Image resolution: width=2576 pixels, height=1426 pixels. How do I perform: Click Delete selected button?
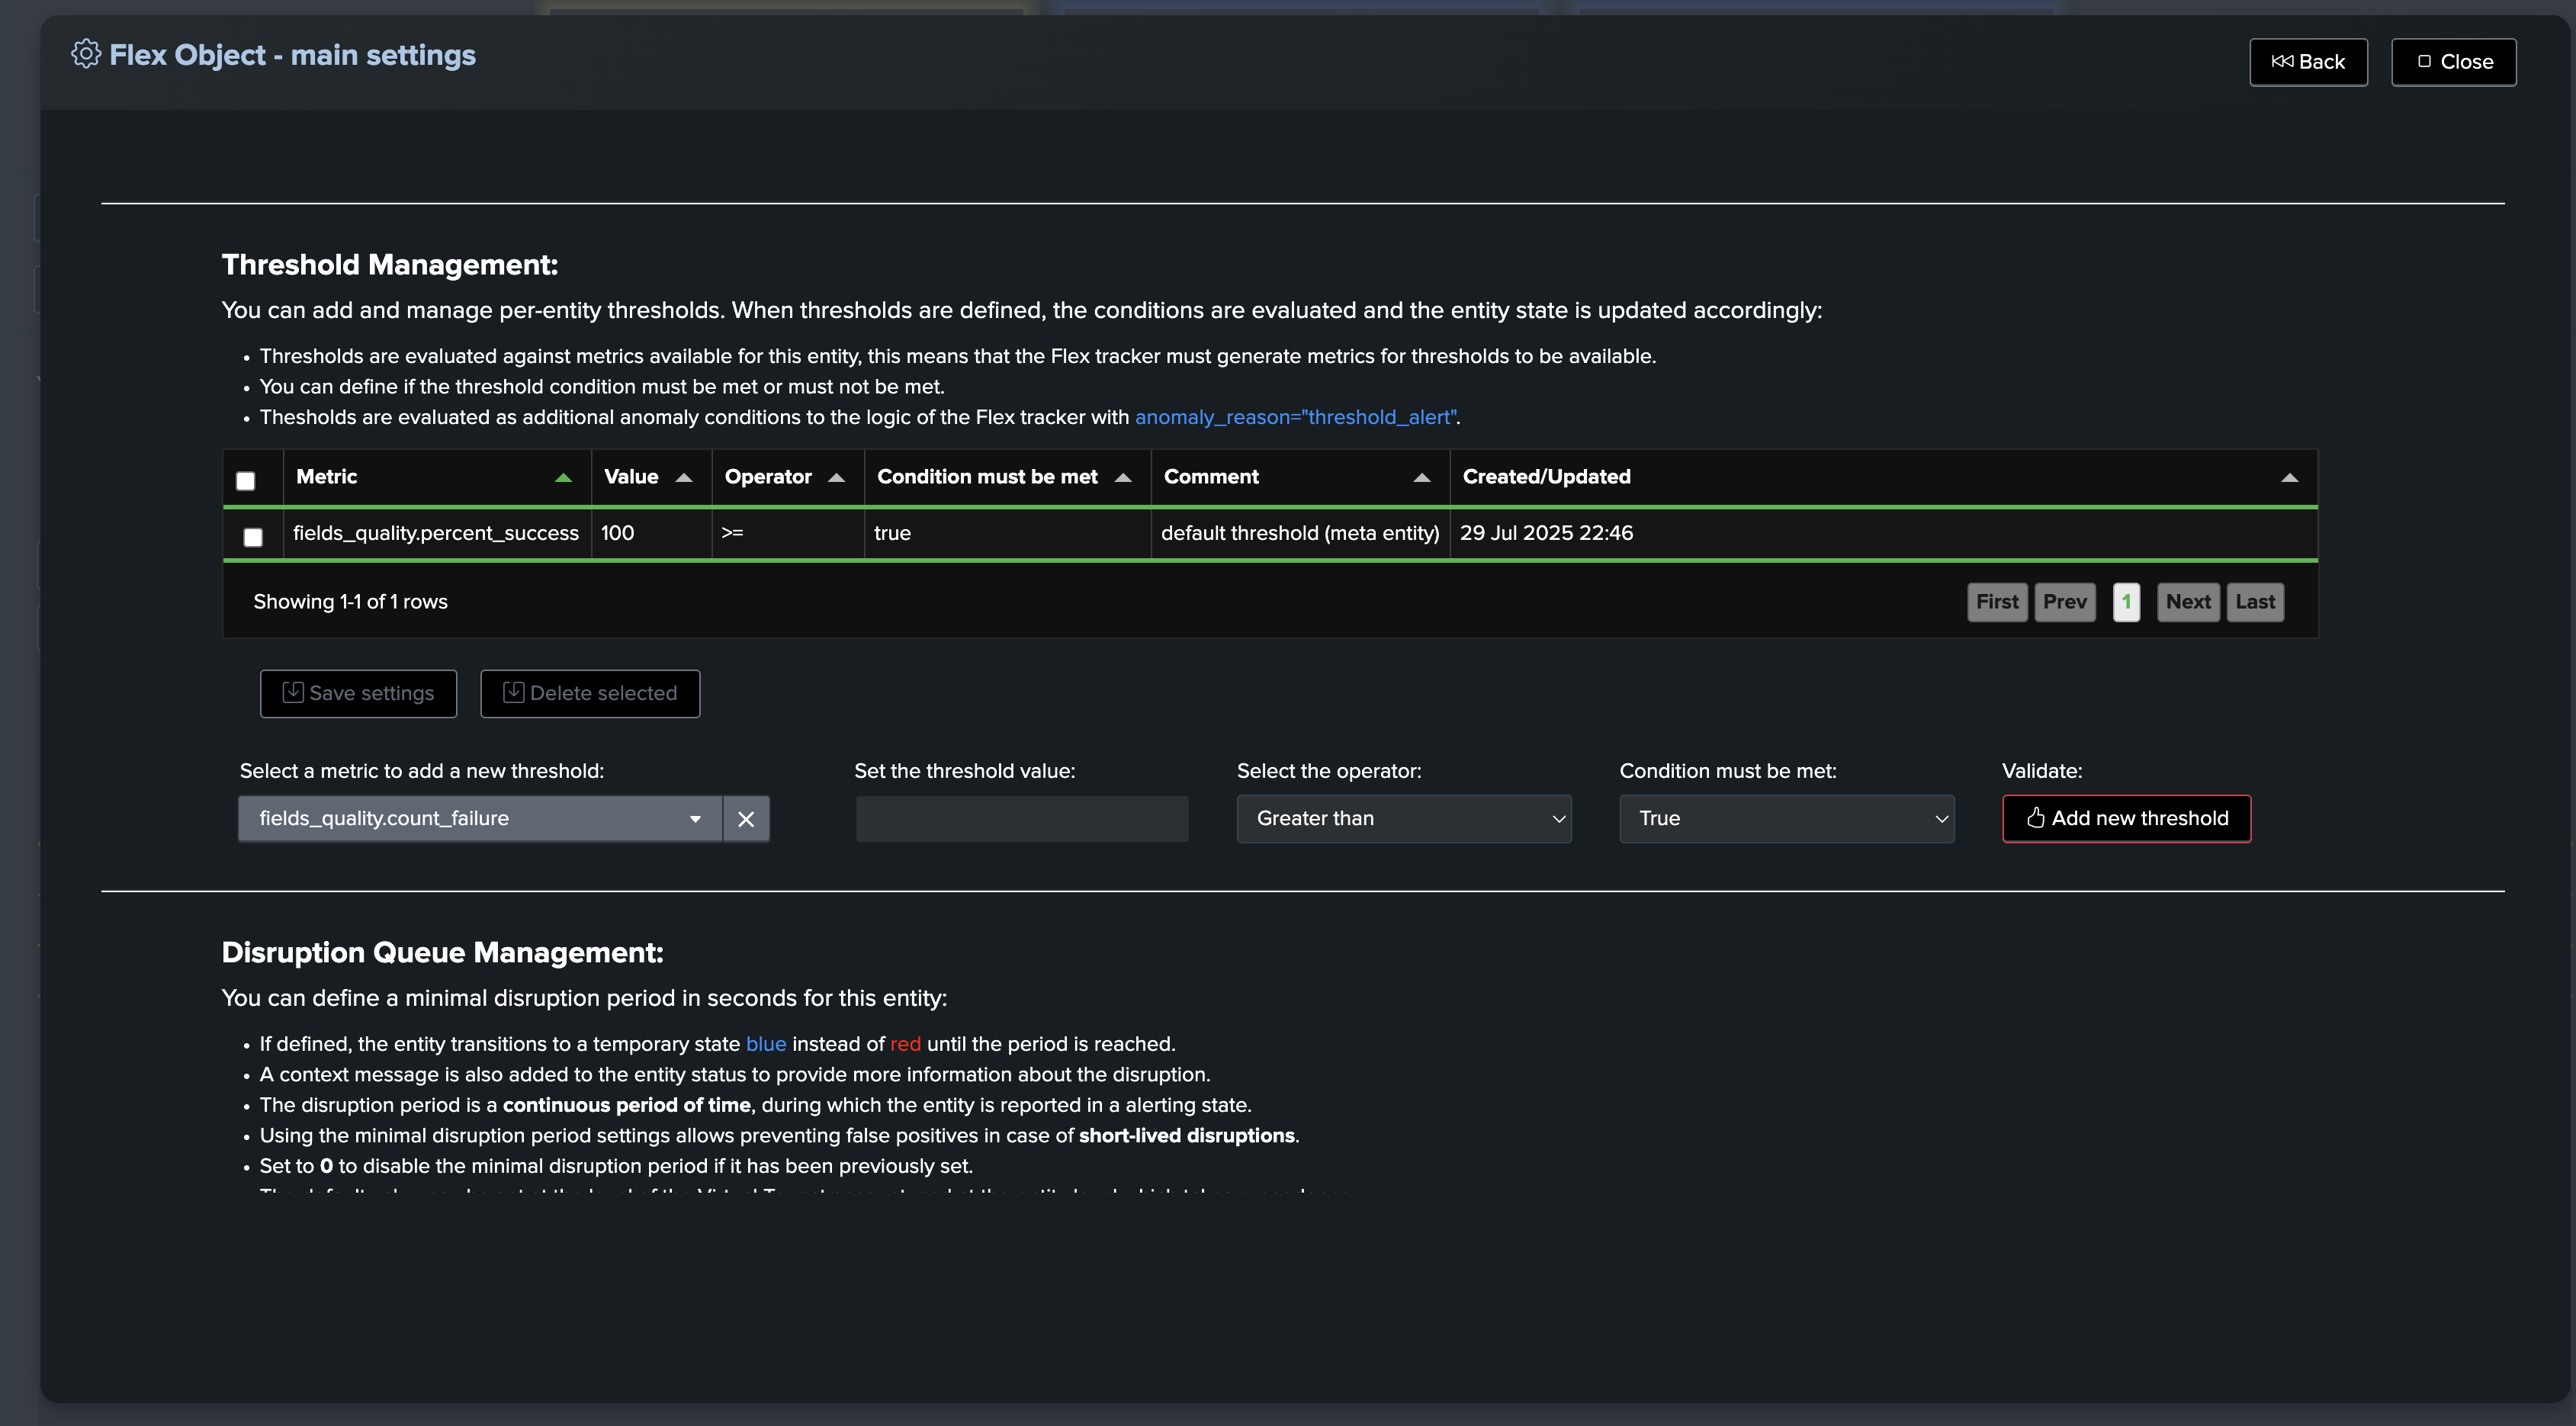point(590,693)
